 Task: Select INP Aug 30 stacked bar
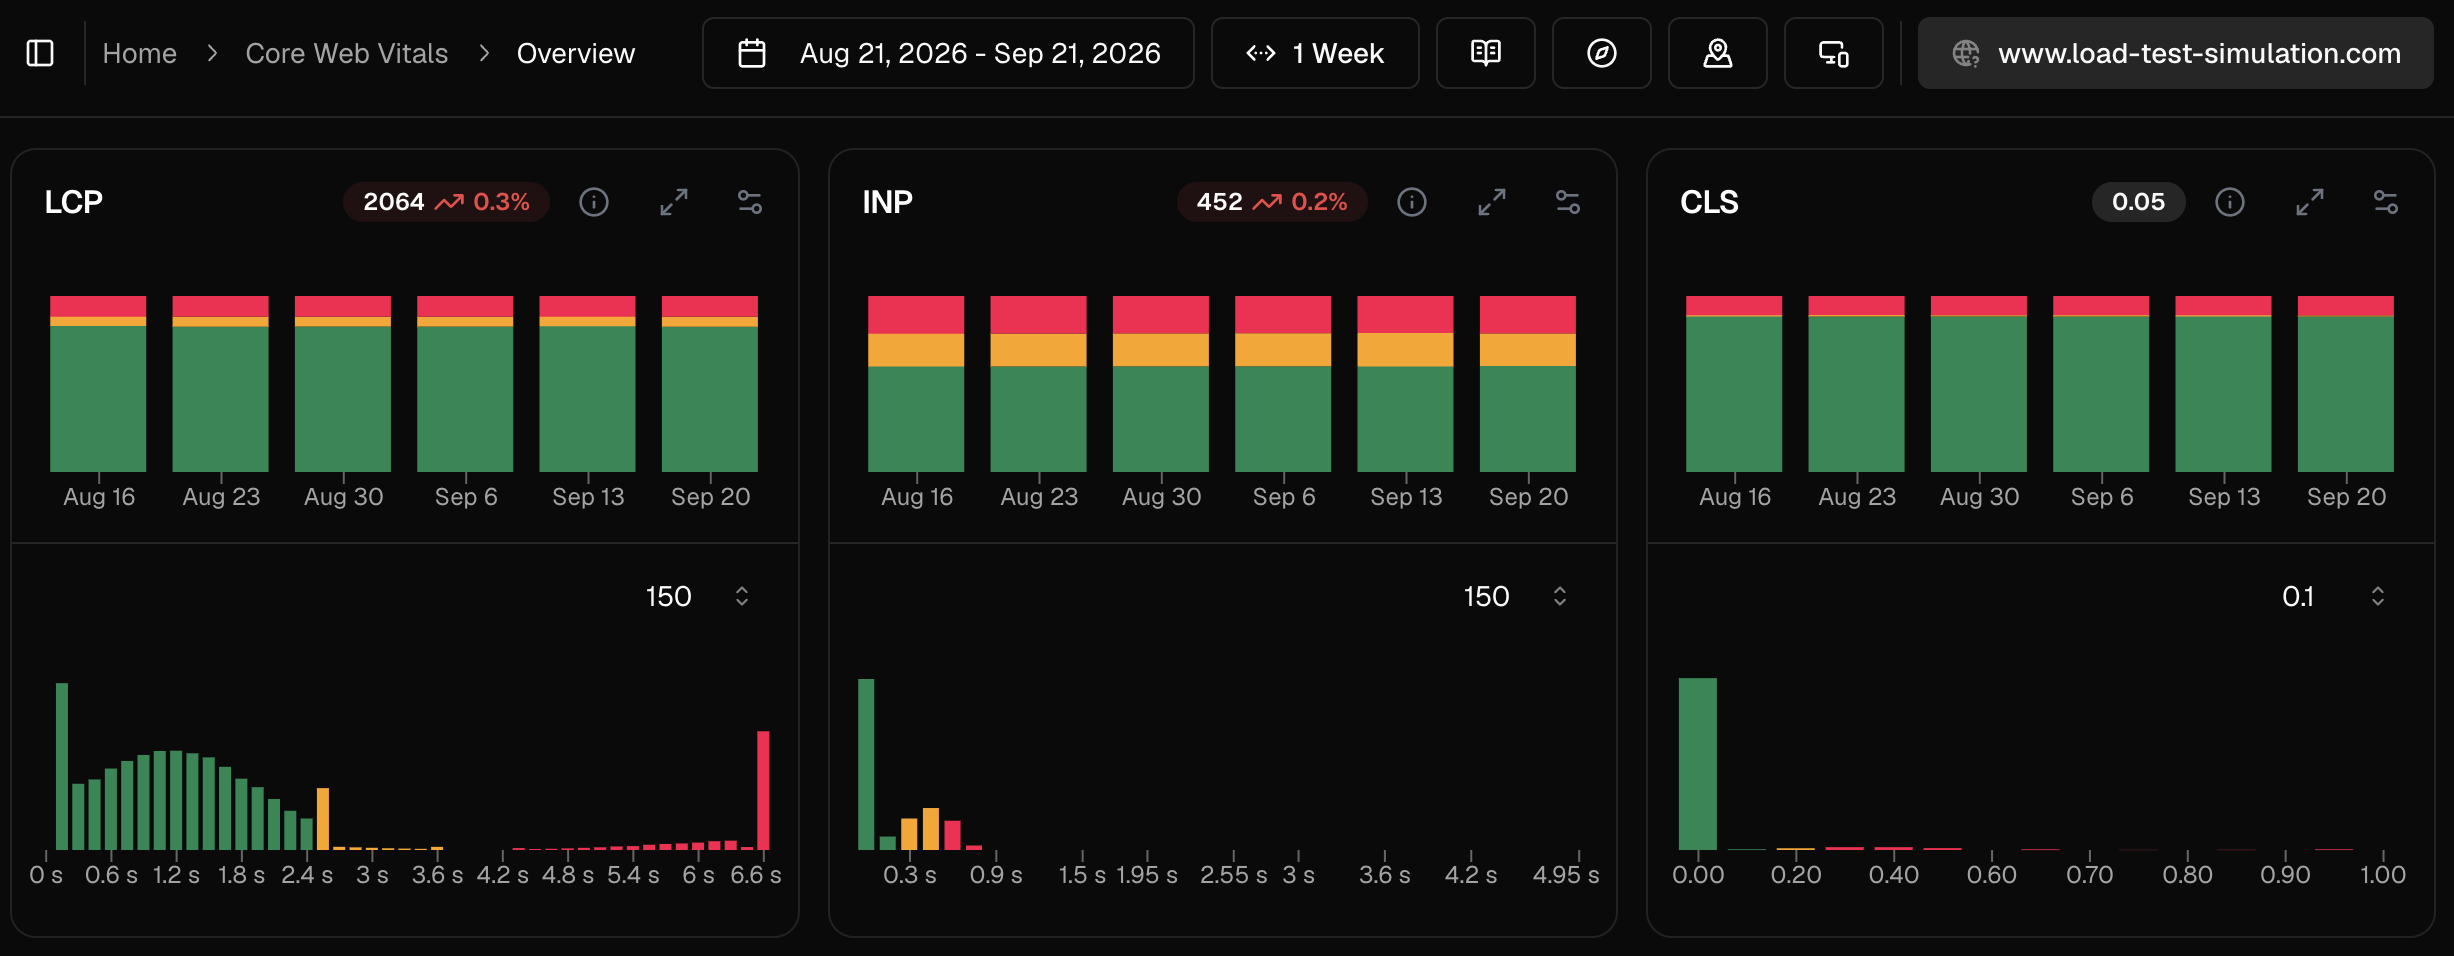[1161, 384]
